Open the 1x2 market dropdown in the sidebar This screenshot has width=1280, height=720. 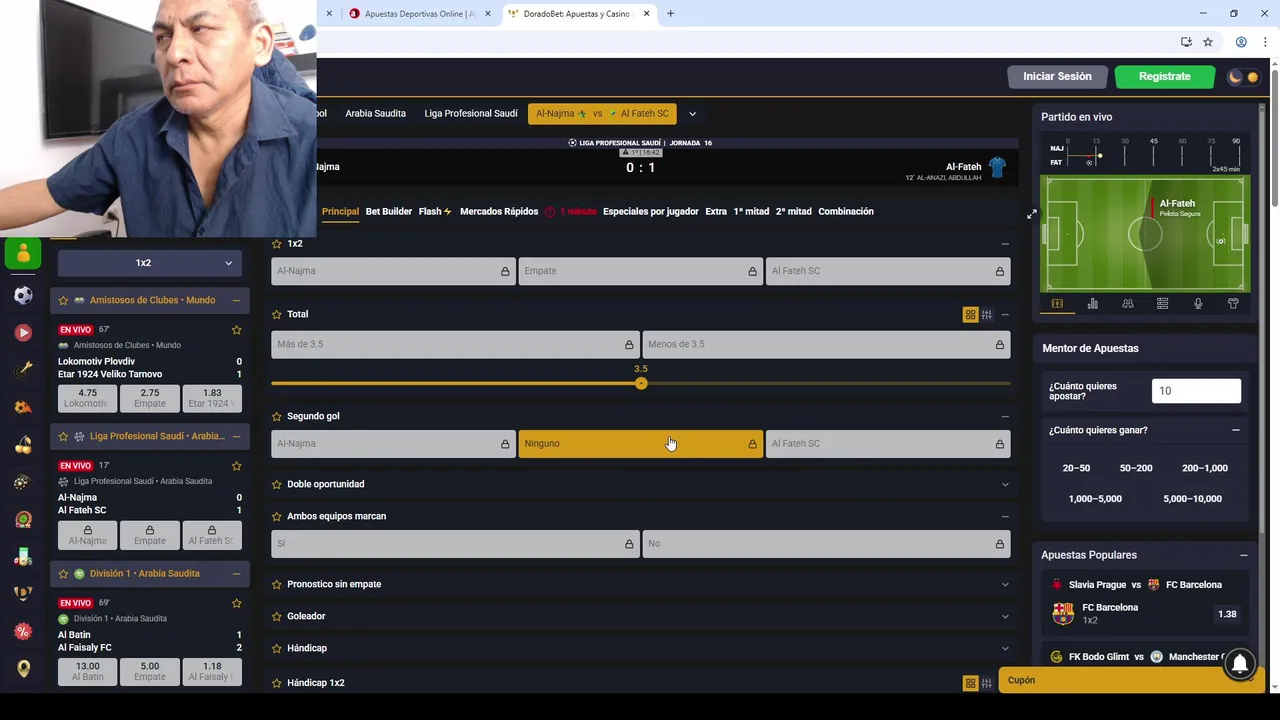[x=150, y=263]
